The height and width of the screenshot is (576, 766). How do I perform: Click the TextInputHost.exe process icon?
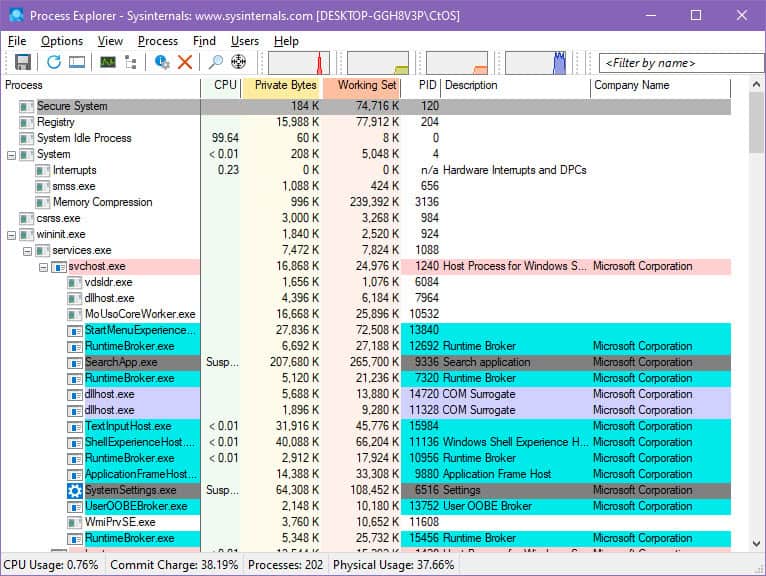click(x=74, y=427)
